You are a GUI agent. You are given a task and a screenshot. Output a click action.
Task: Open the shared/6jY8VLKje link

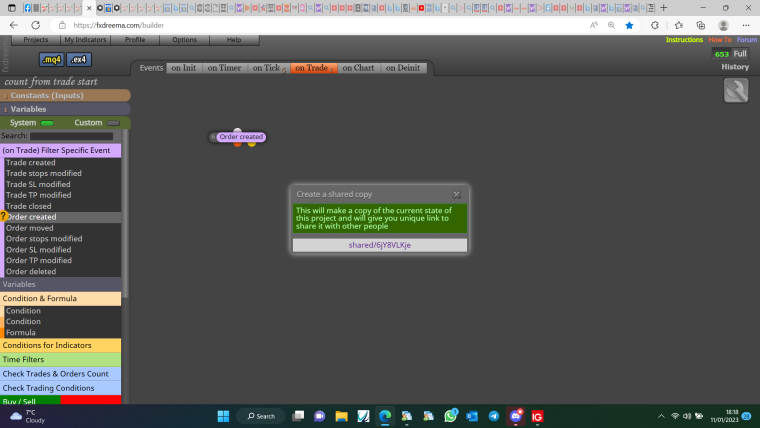380,245
